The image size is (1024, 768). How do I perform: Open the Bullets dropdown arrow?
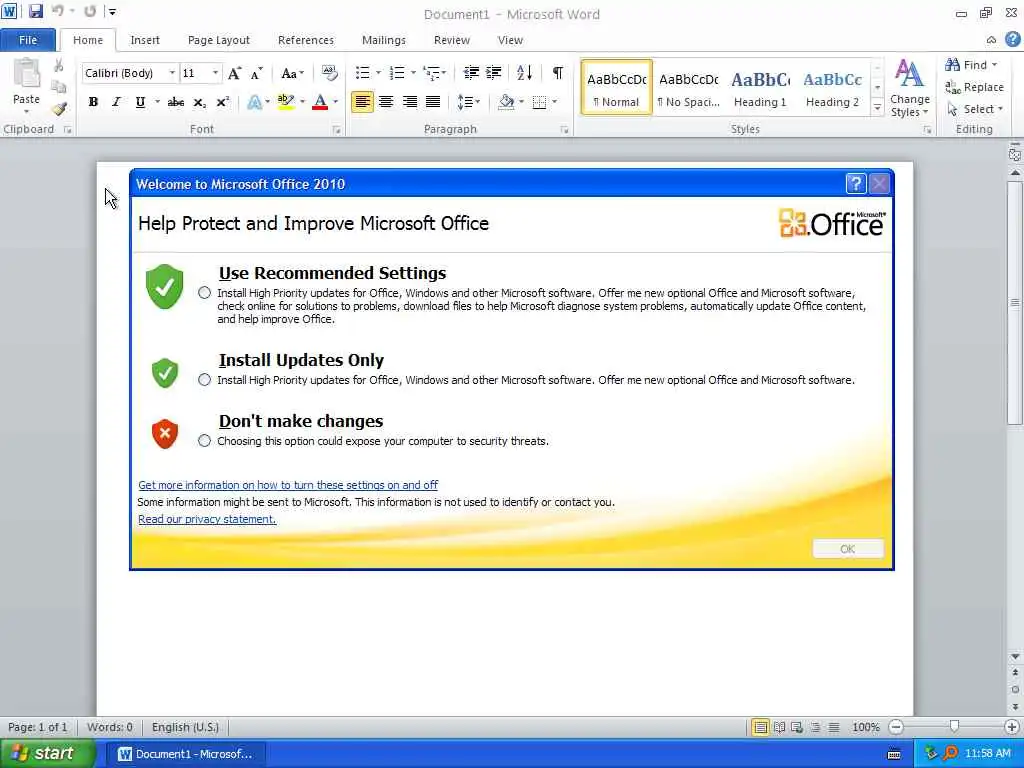coord(378,72)
